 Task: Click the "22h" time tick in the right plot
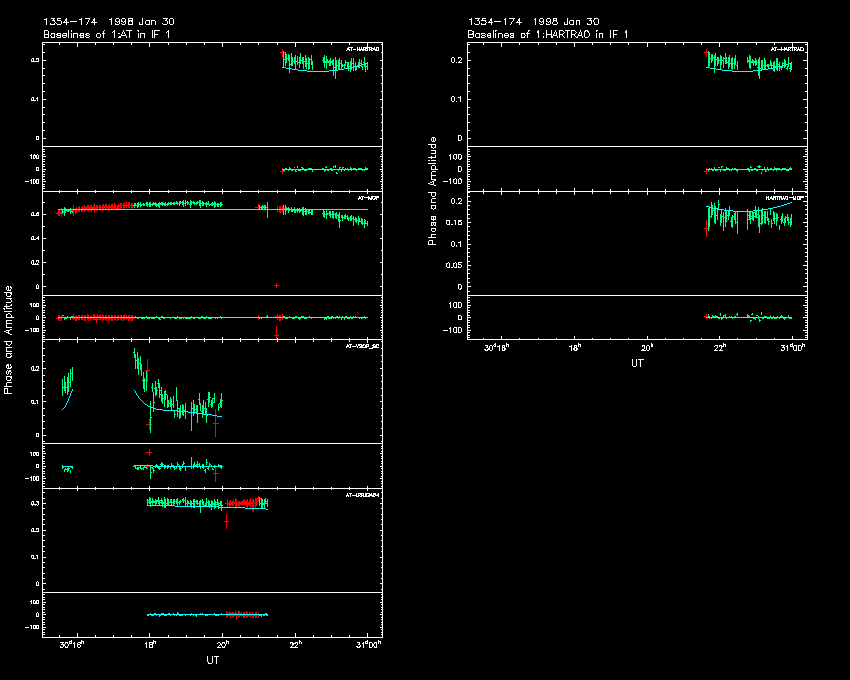[720, 348]
